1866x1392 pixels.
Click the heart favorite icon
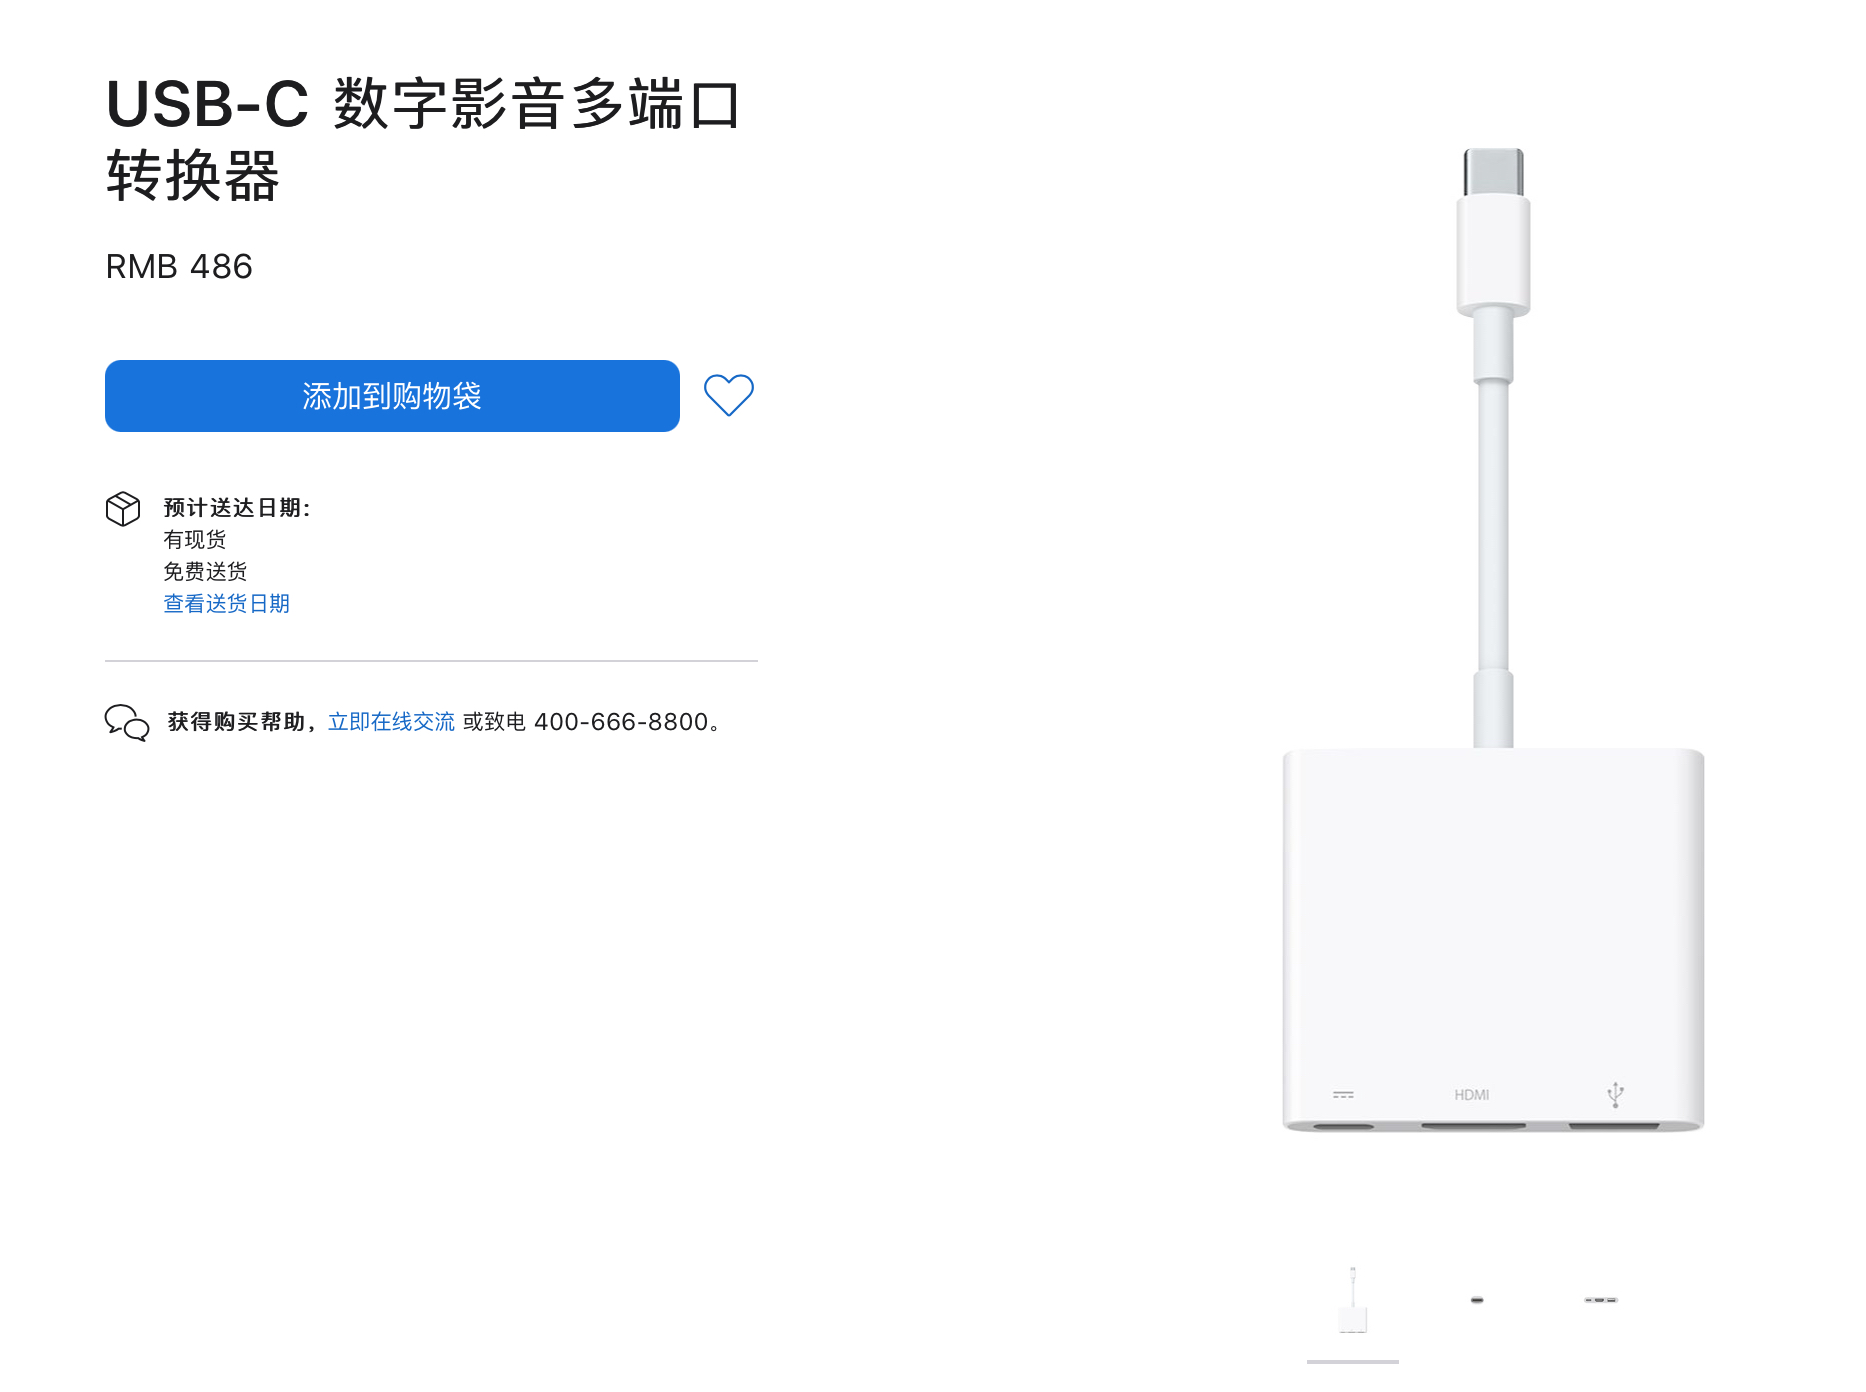(x=728, y=395)
